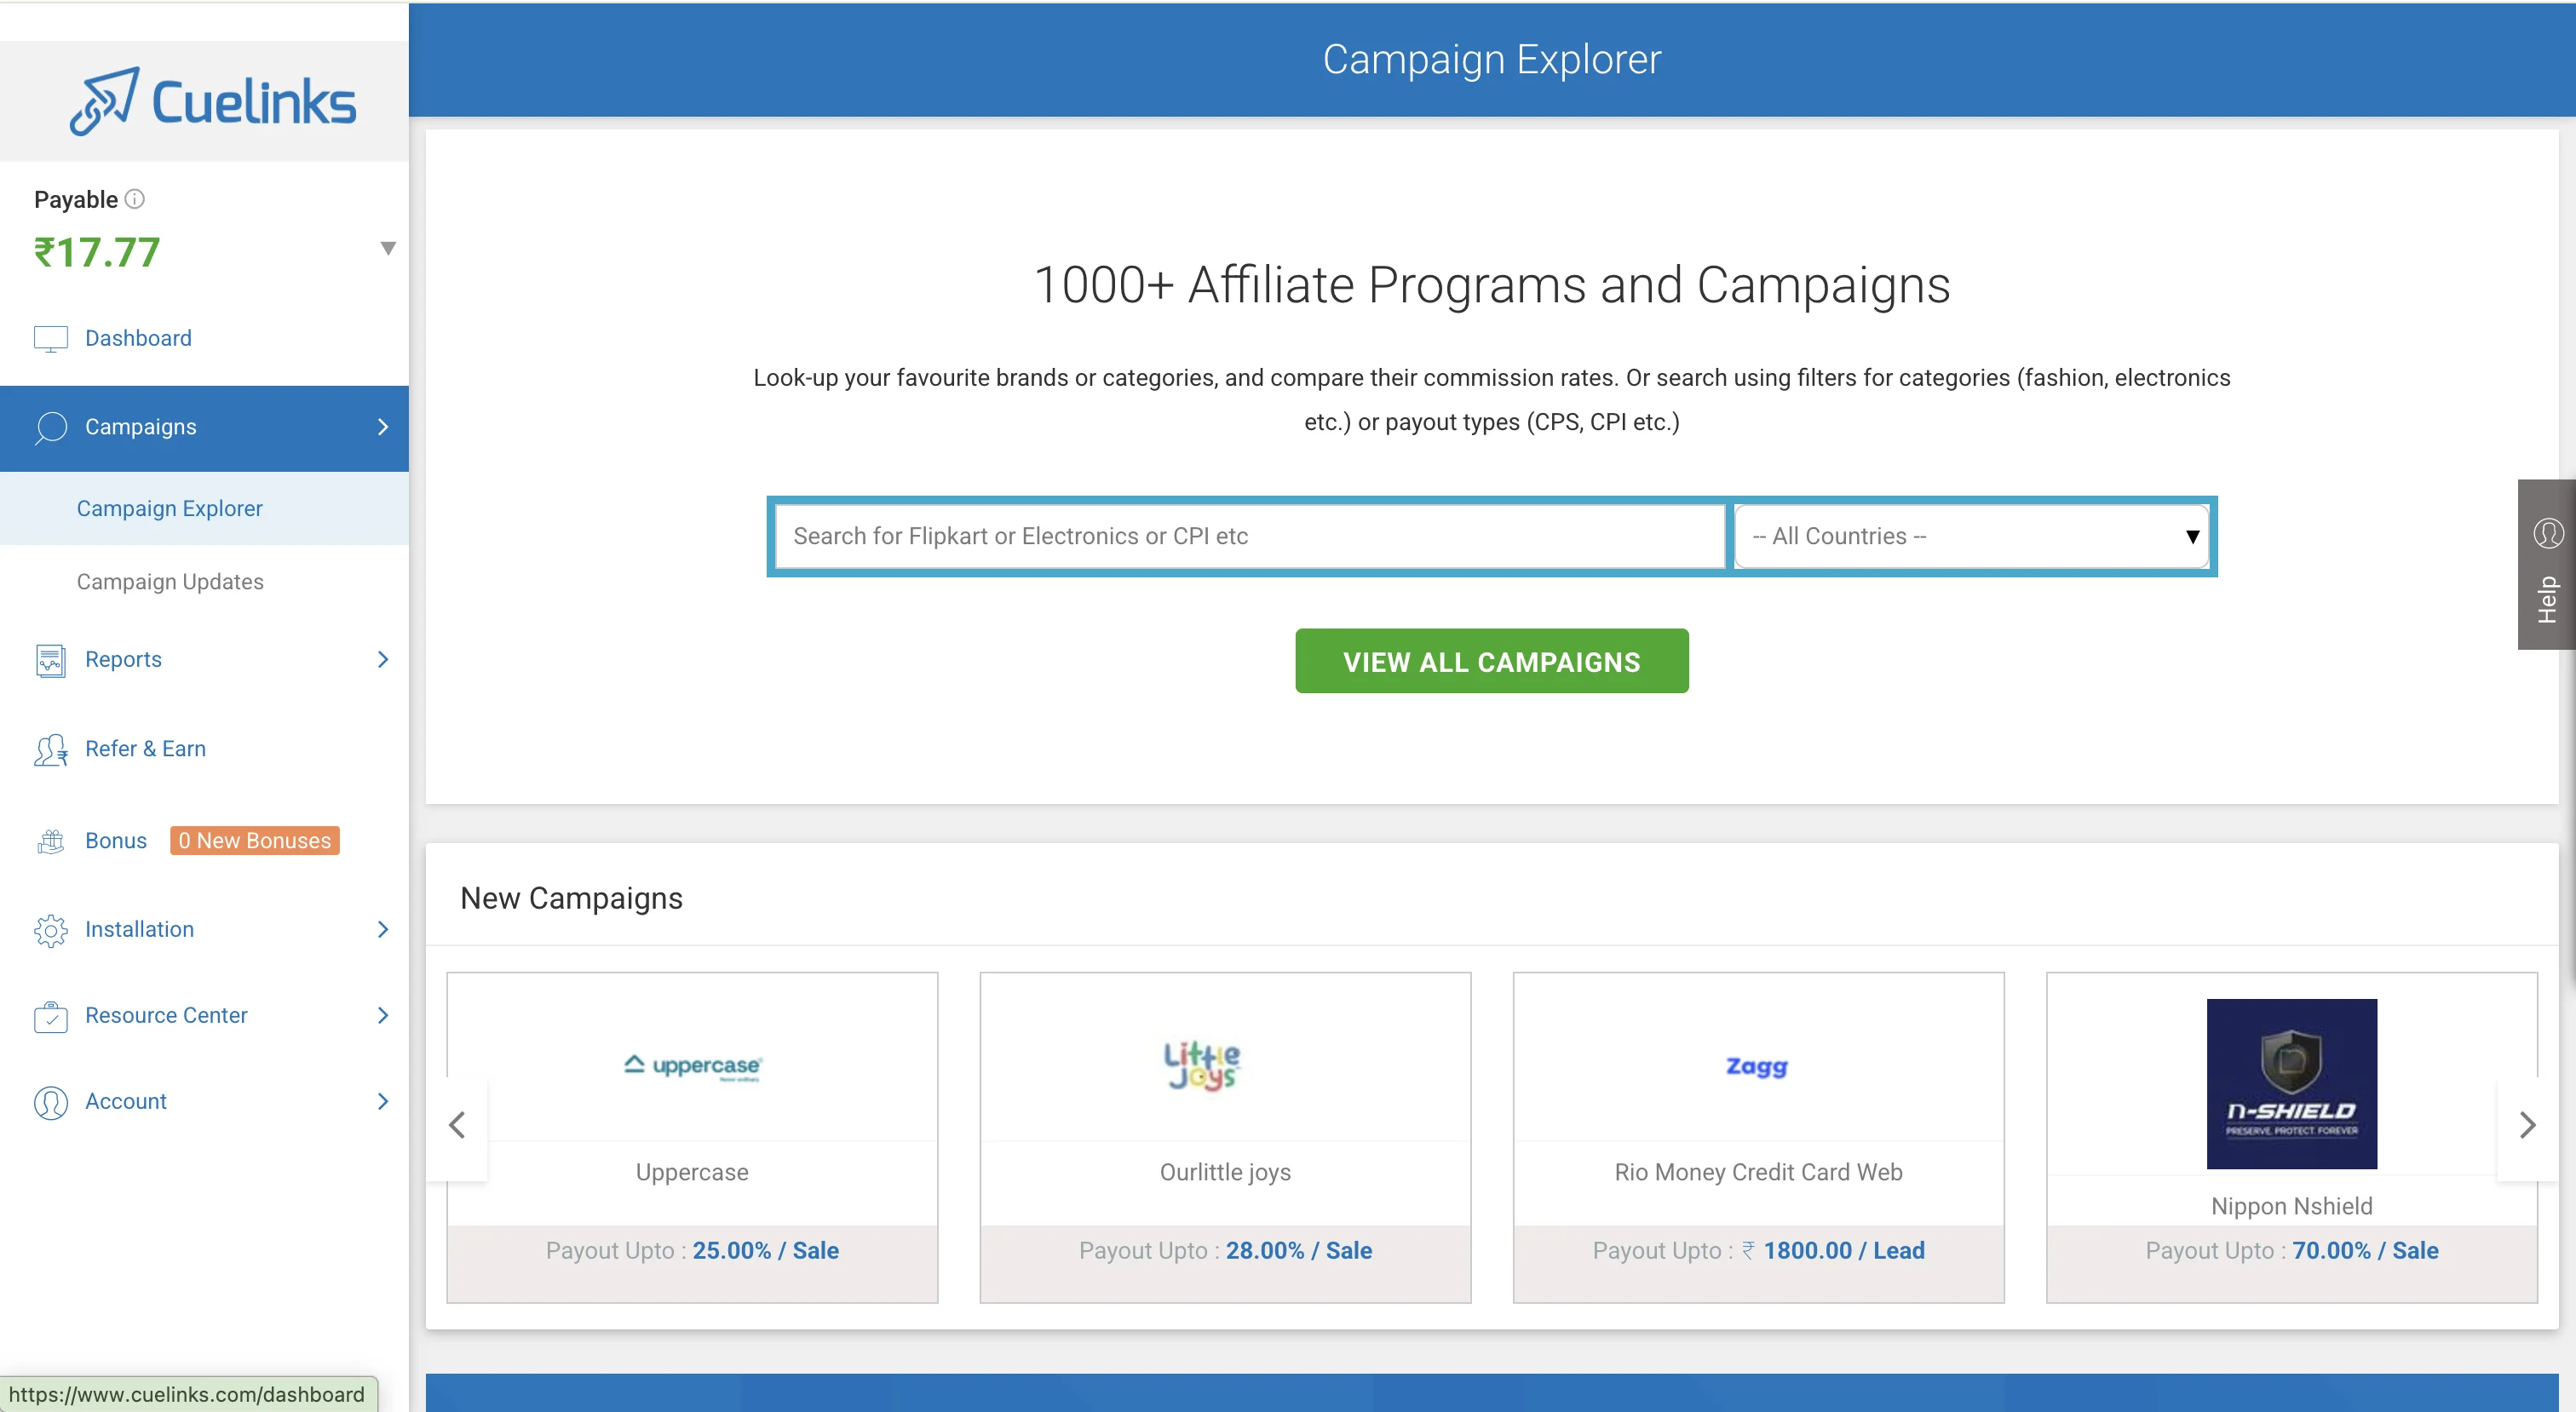
Task: Open the Nippon Nshield campaign thumbnail
Action: (x=2291, y=1084)
